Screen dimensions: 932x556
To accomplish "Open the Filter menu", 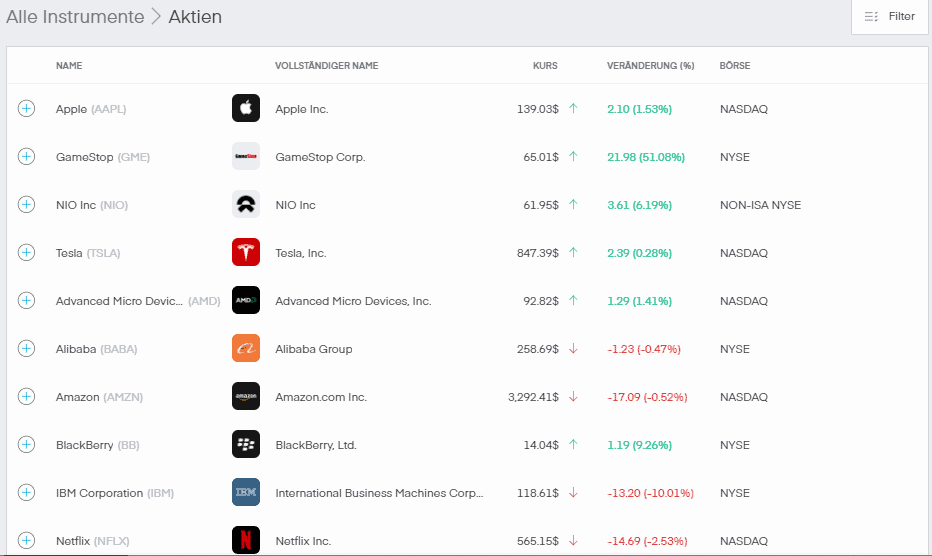I will click(889, 17).
